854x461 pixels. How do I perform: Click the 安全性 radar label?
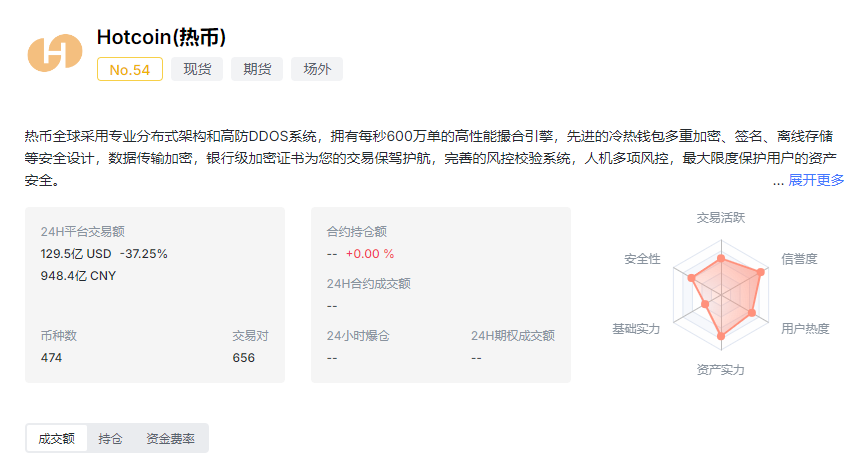[x=642, y=259]
